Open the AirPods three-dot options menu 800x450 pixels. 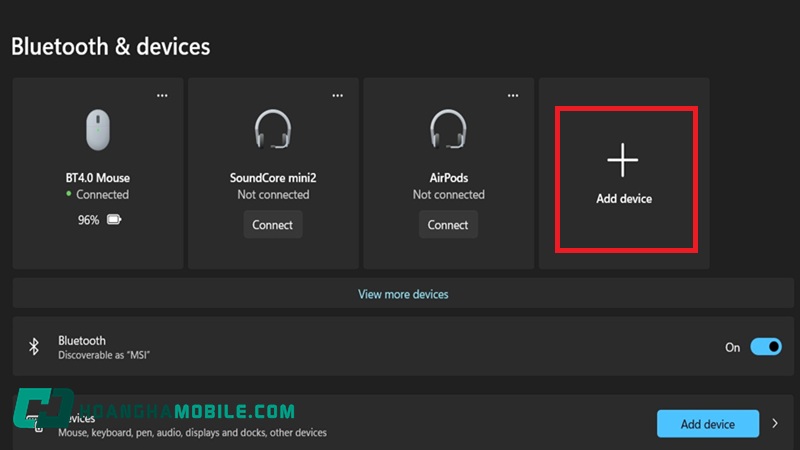(513, 95)
